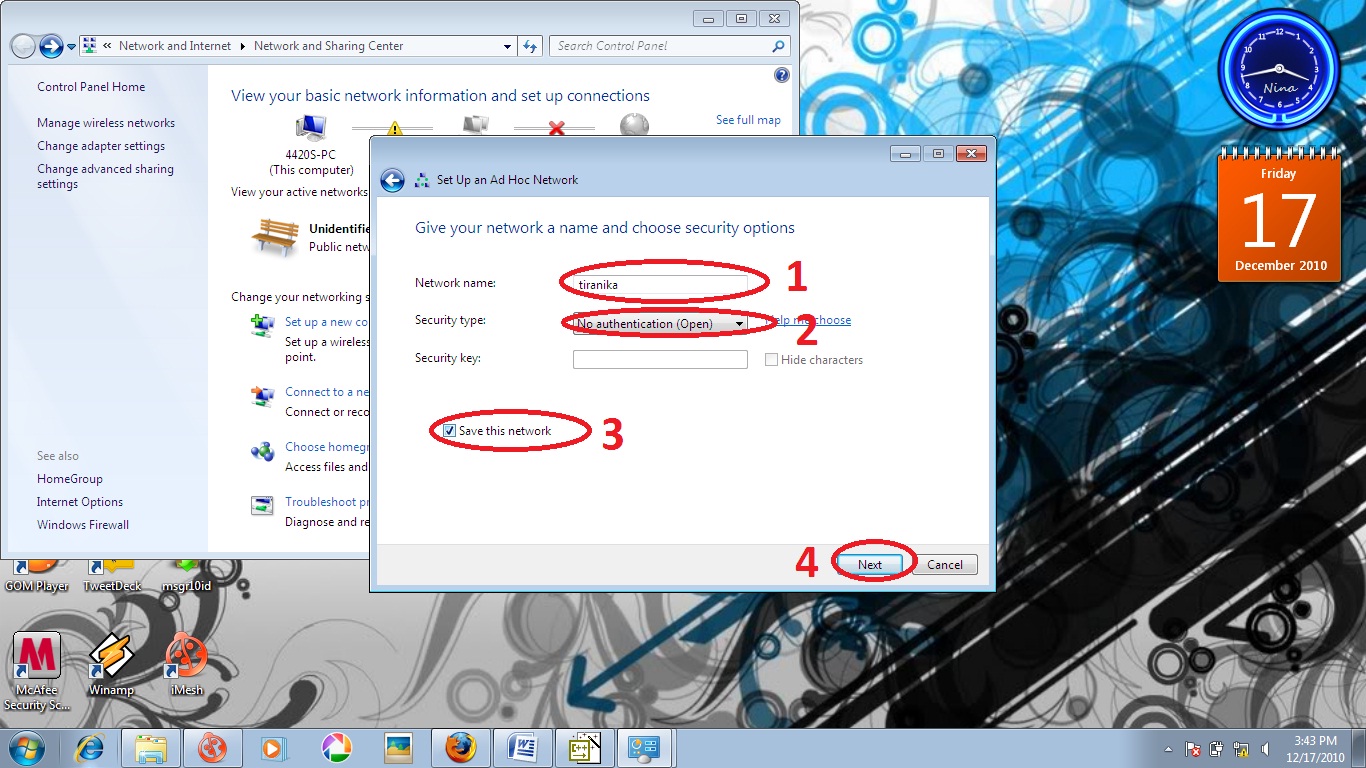The height and width of the screenshot is (768, 1366).
Task: Click the park bench Public network icon
Action: point(275,238)
